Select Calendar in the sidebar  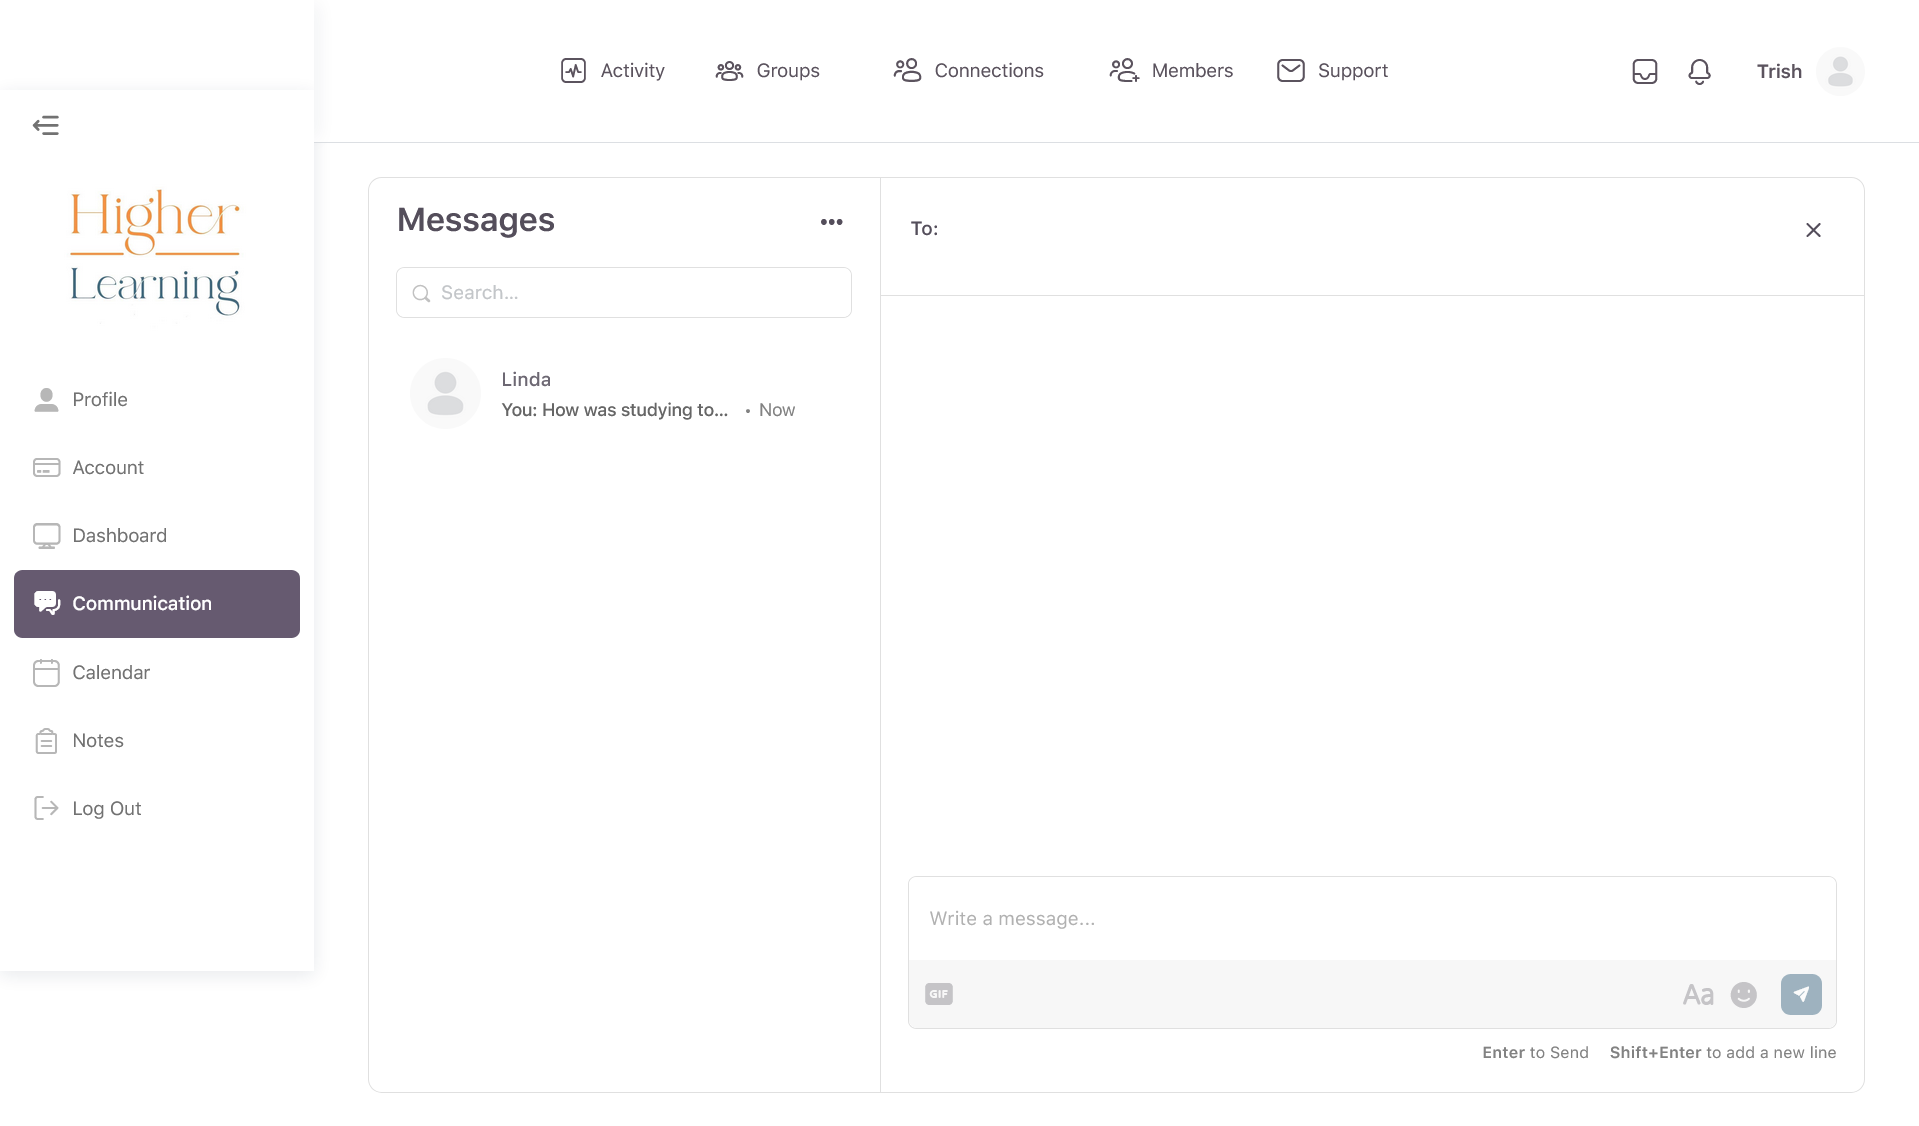point(110,672)
